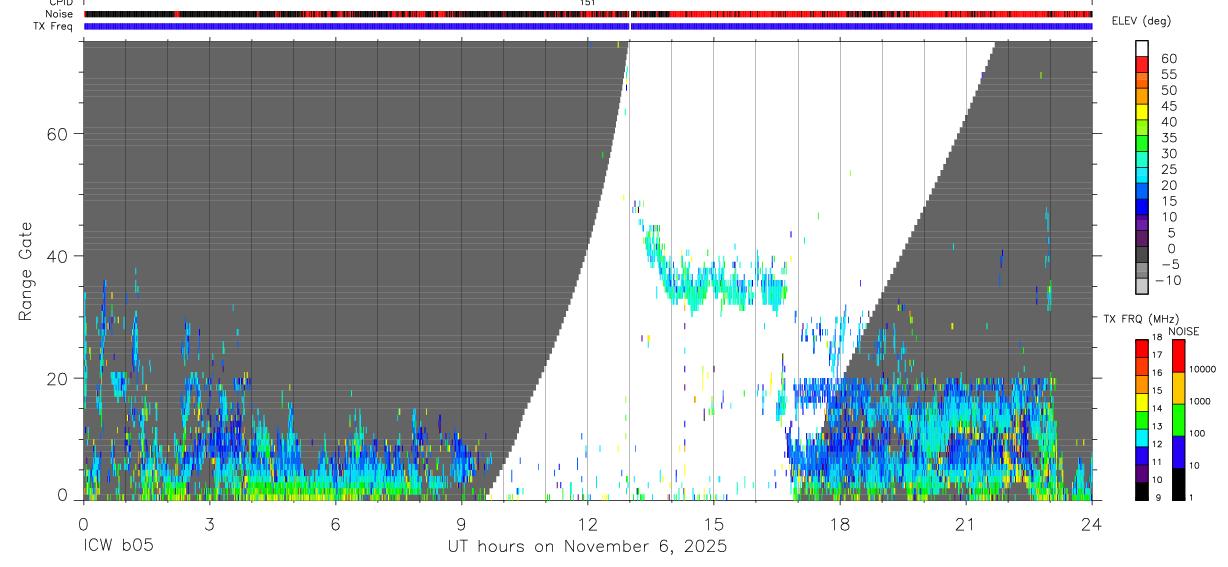The width and height of the screenshot is (1228, 567).
Task: Click the Range Gate axis tick label '60'
Action: (56, 134)
